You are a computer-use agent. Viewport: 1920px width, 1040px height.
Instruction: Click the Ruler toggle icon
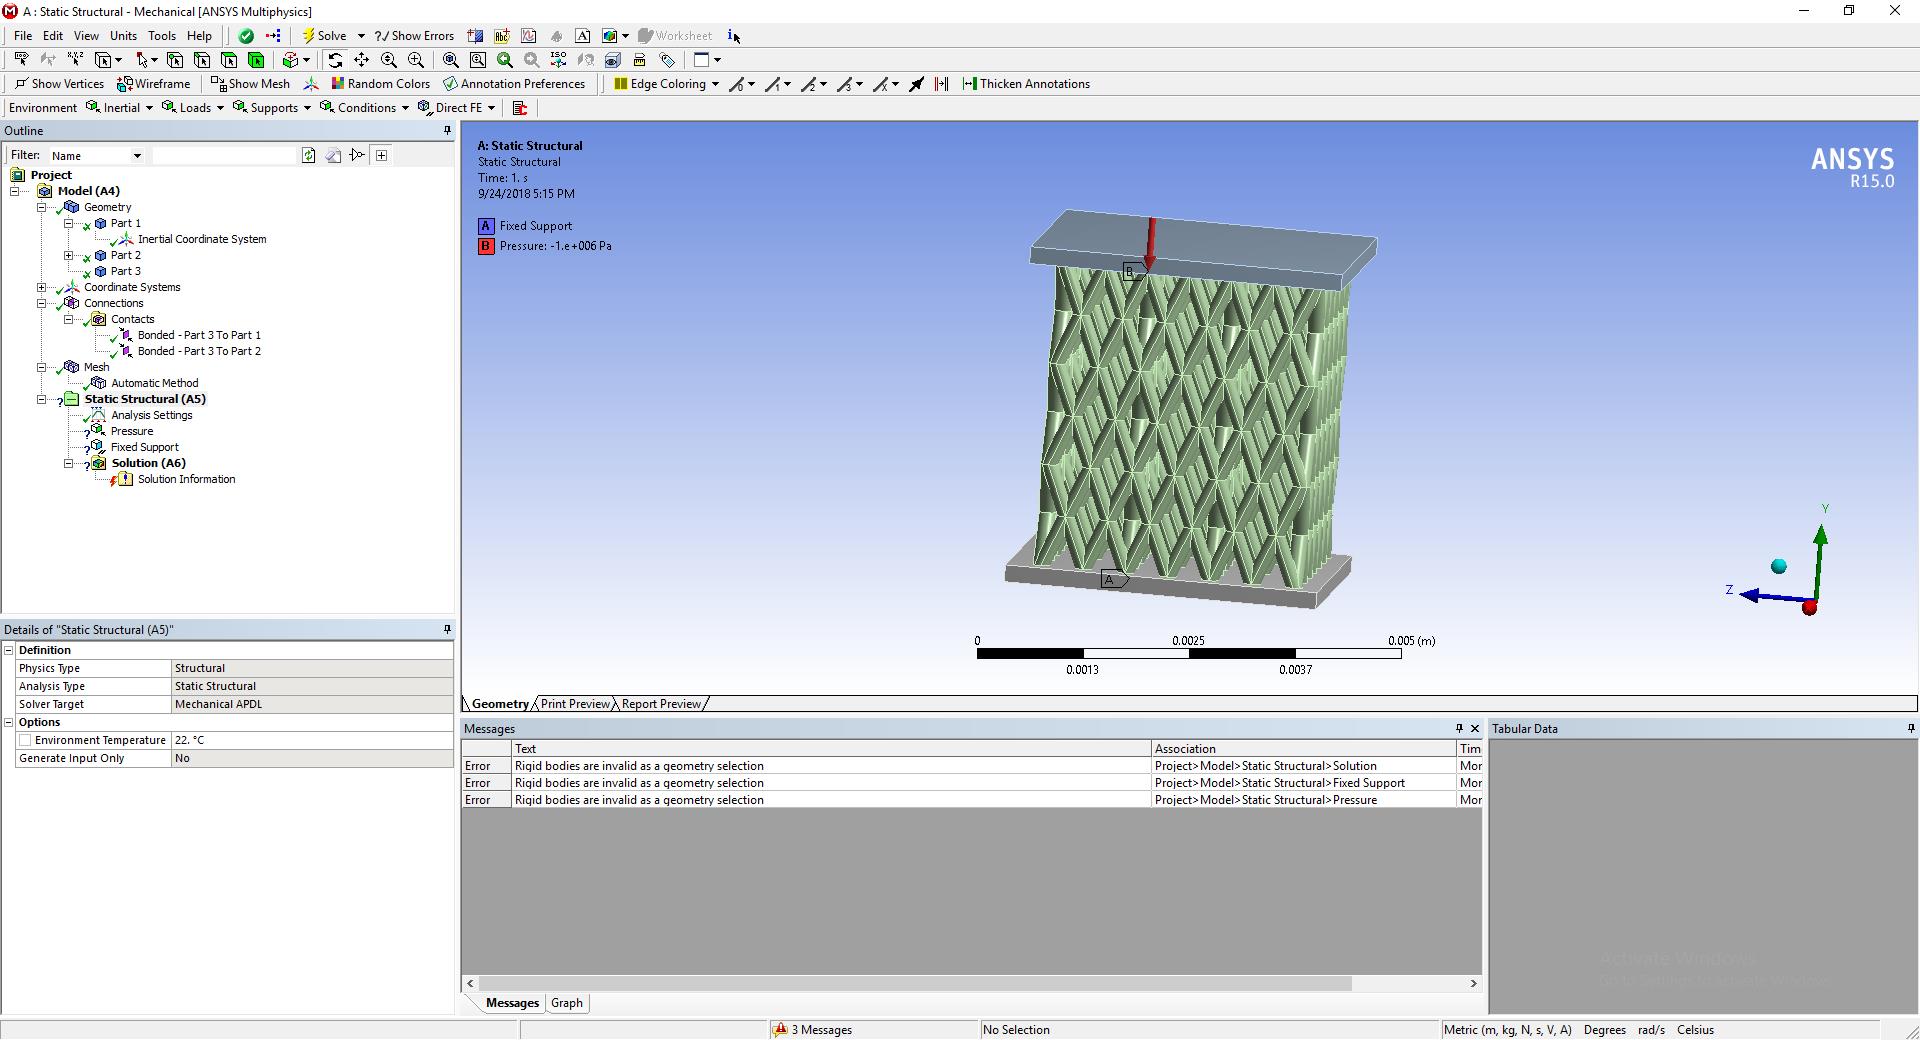pos(640,60)
